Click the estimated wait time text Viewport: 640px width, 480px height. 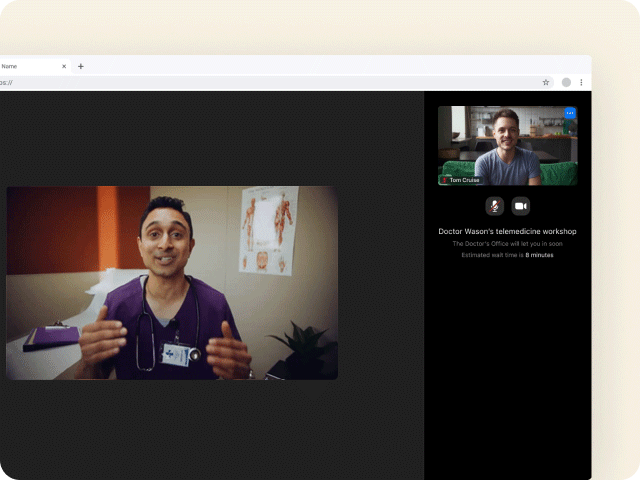point(507,255)
